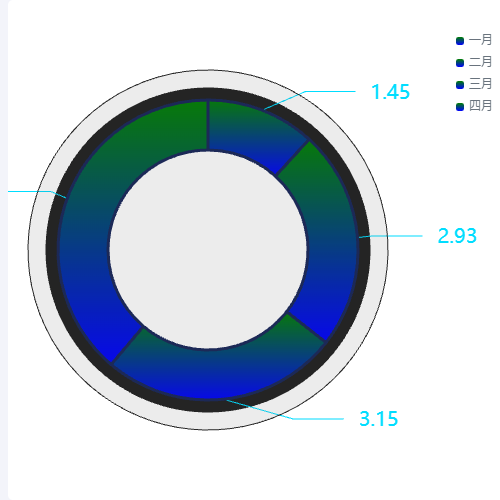
Task: Click the 四月 legend color marker
Action: click(460, 107)
